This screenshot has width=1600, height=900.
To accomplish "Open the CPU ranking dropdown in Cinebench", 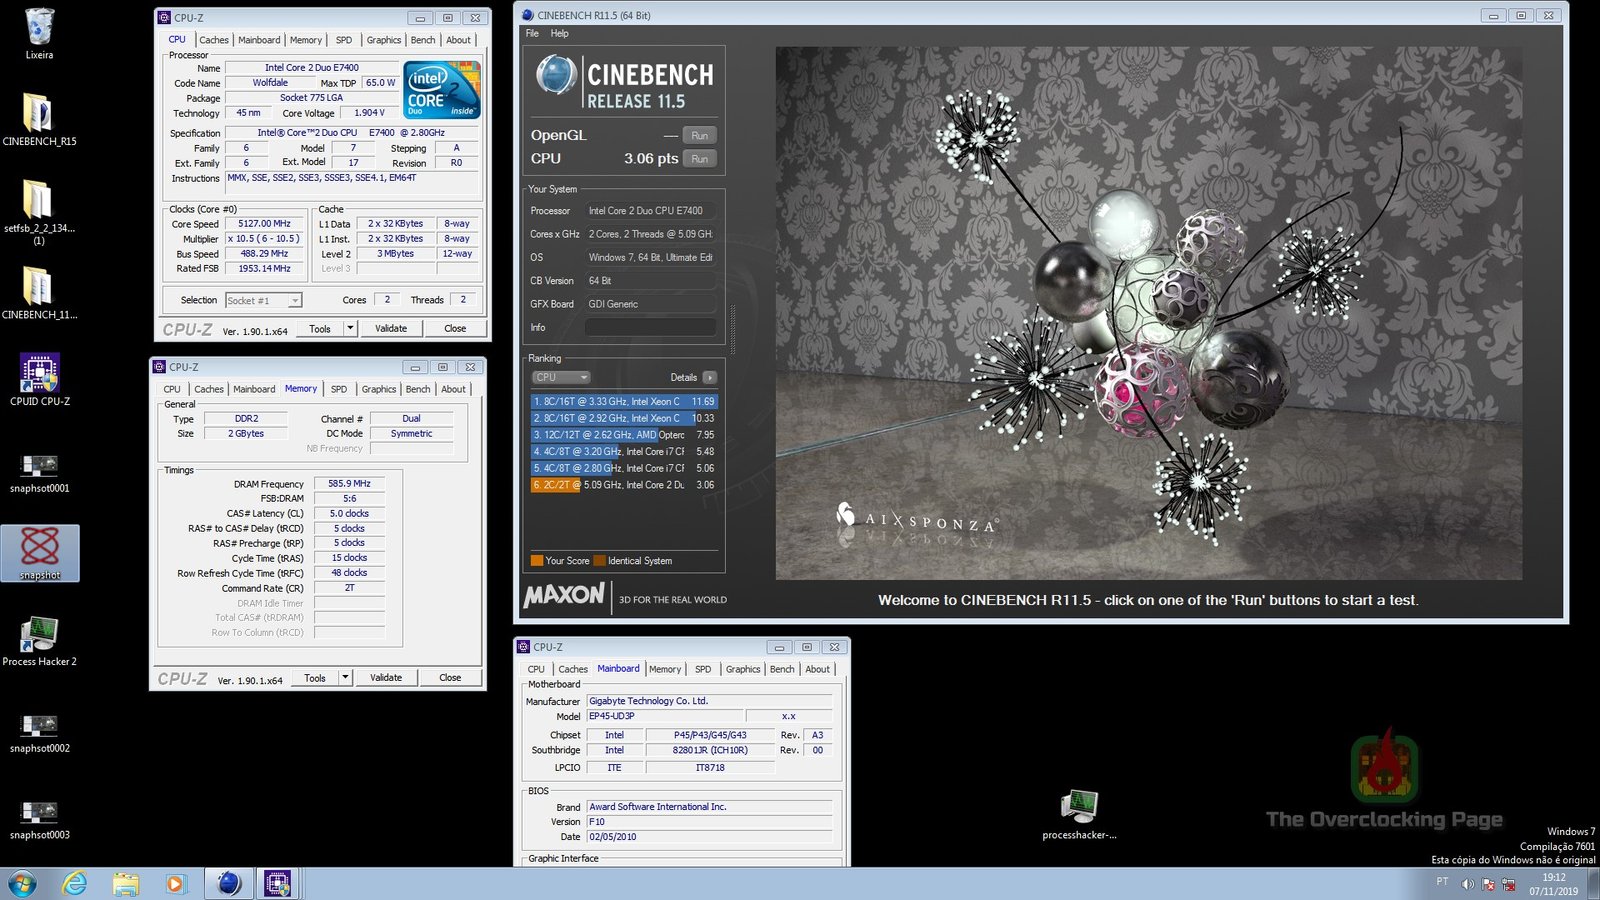I will pos(561,377).
